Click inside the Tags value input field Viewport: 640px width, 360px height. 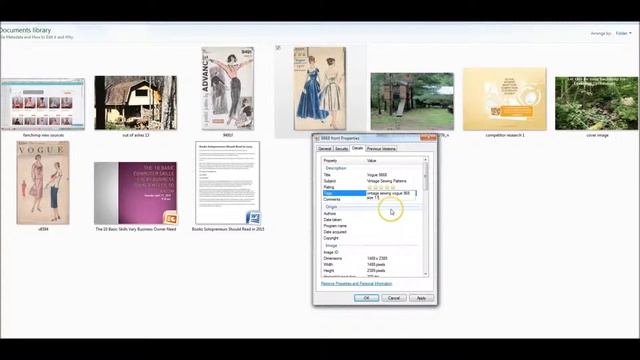(391, 195)
